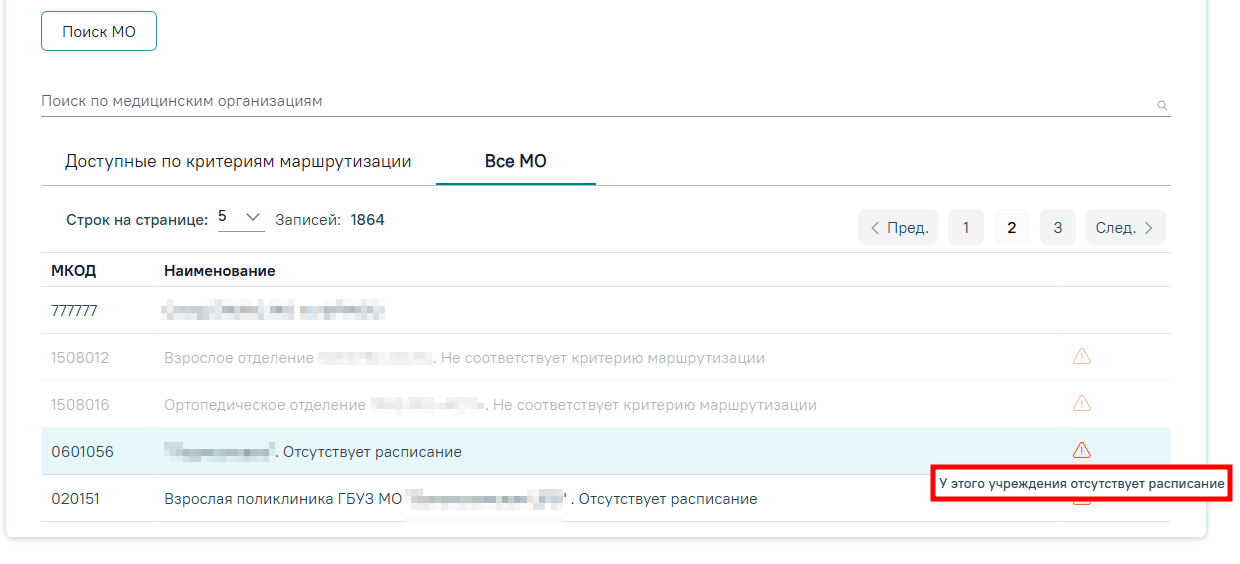Click warning icon in row 0601056

1081,451
